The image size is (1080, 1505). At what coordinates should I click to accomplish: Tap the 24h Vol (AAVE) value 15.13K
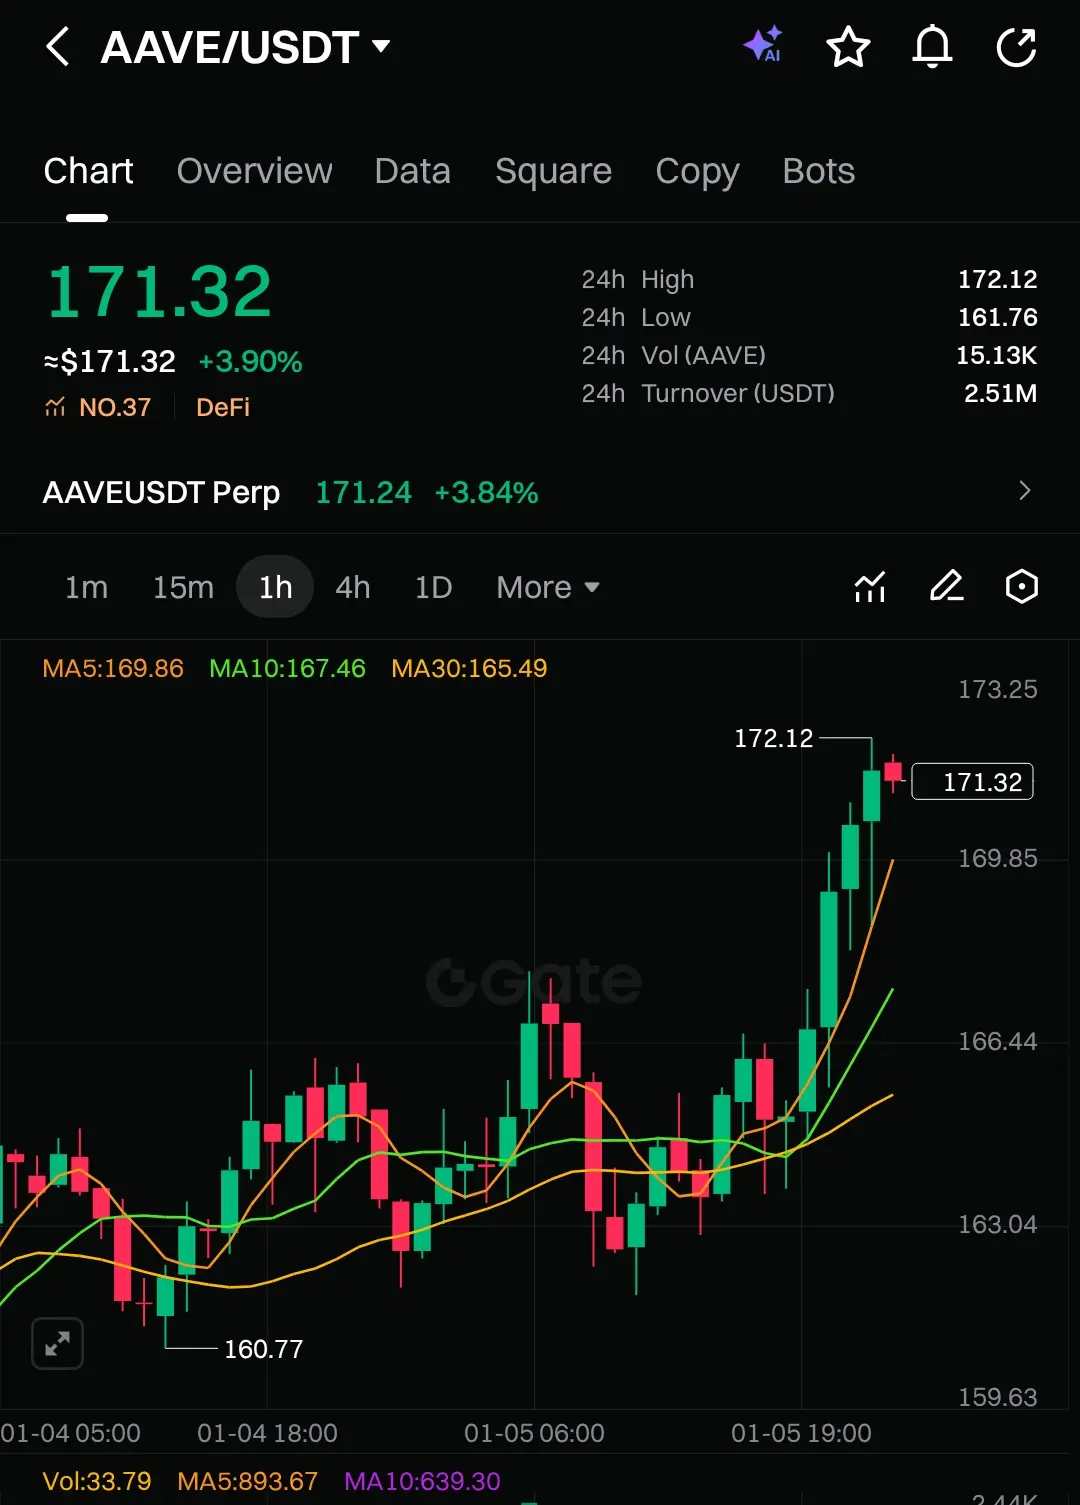(x=996, y=355)
